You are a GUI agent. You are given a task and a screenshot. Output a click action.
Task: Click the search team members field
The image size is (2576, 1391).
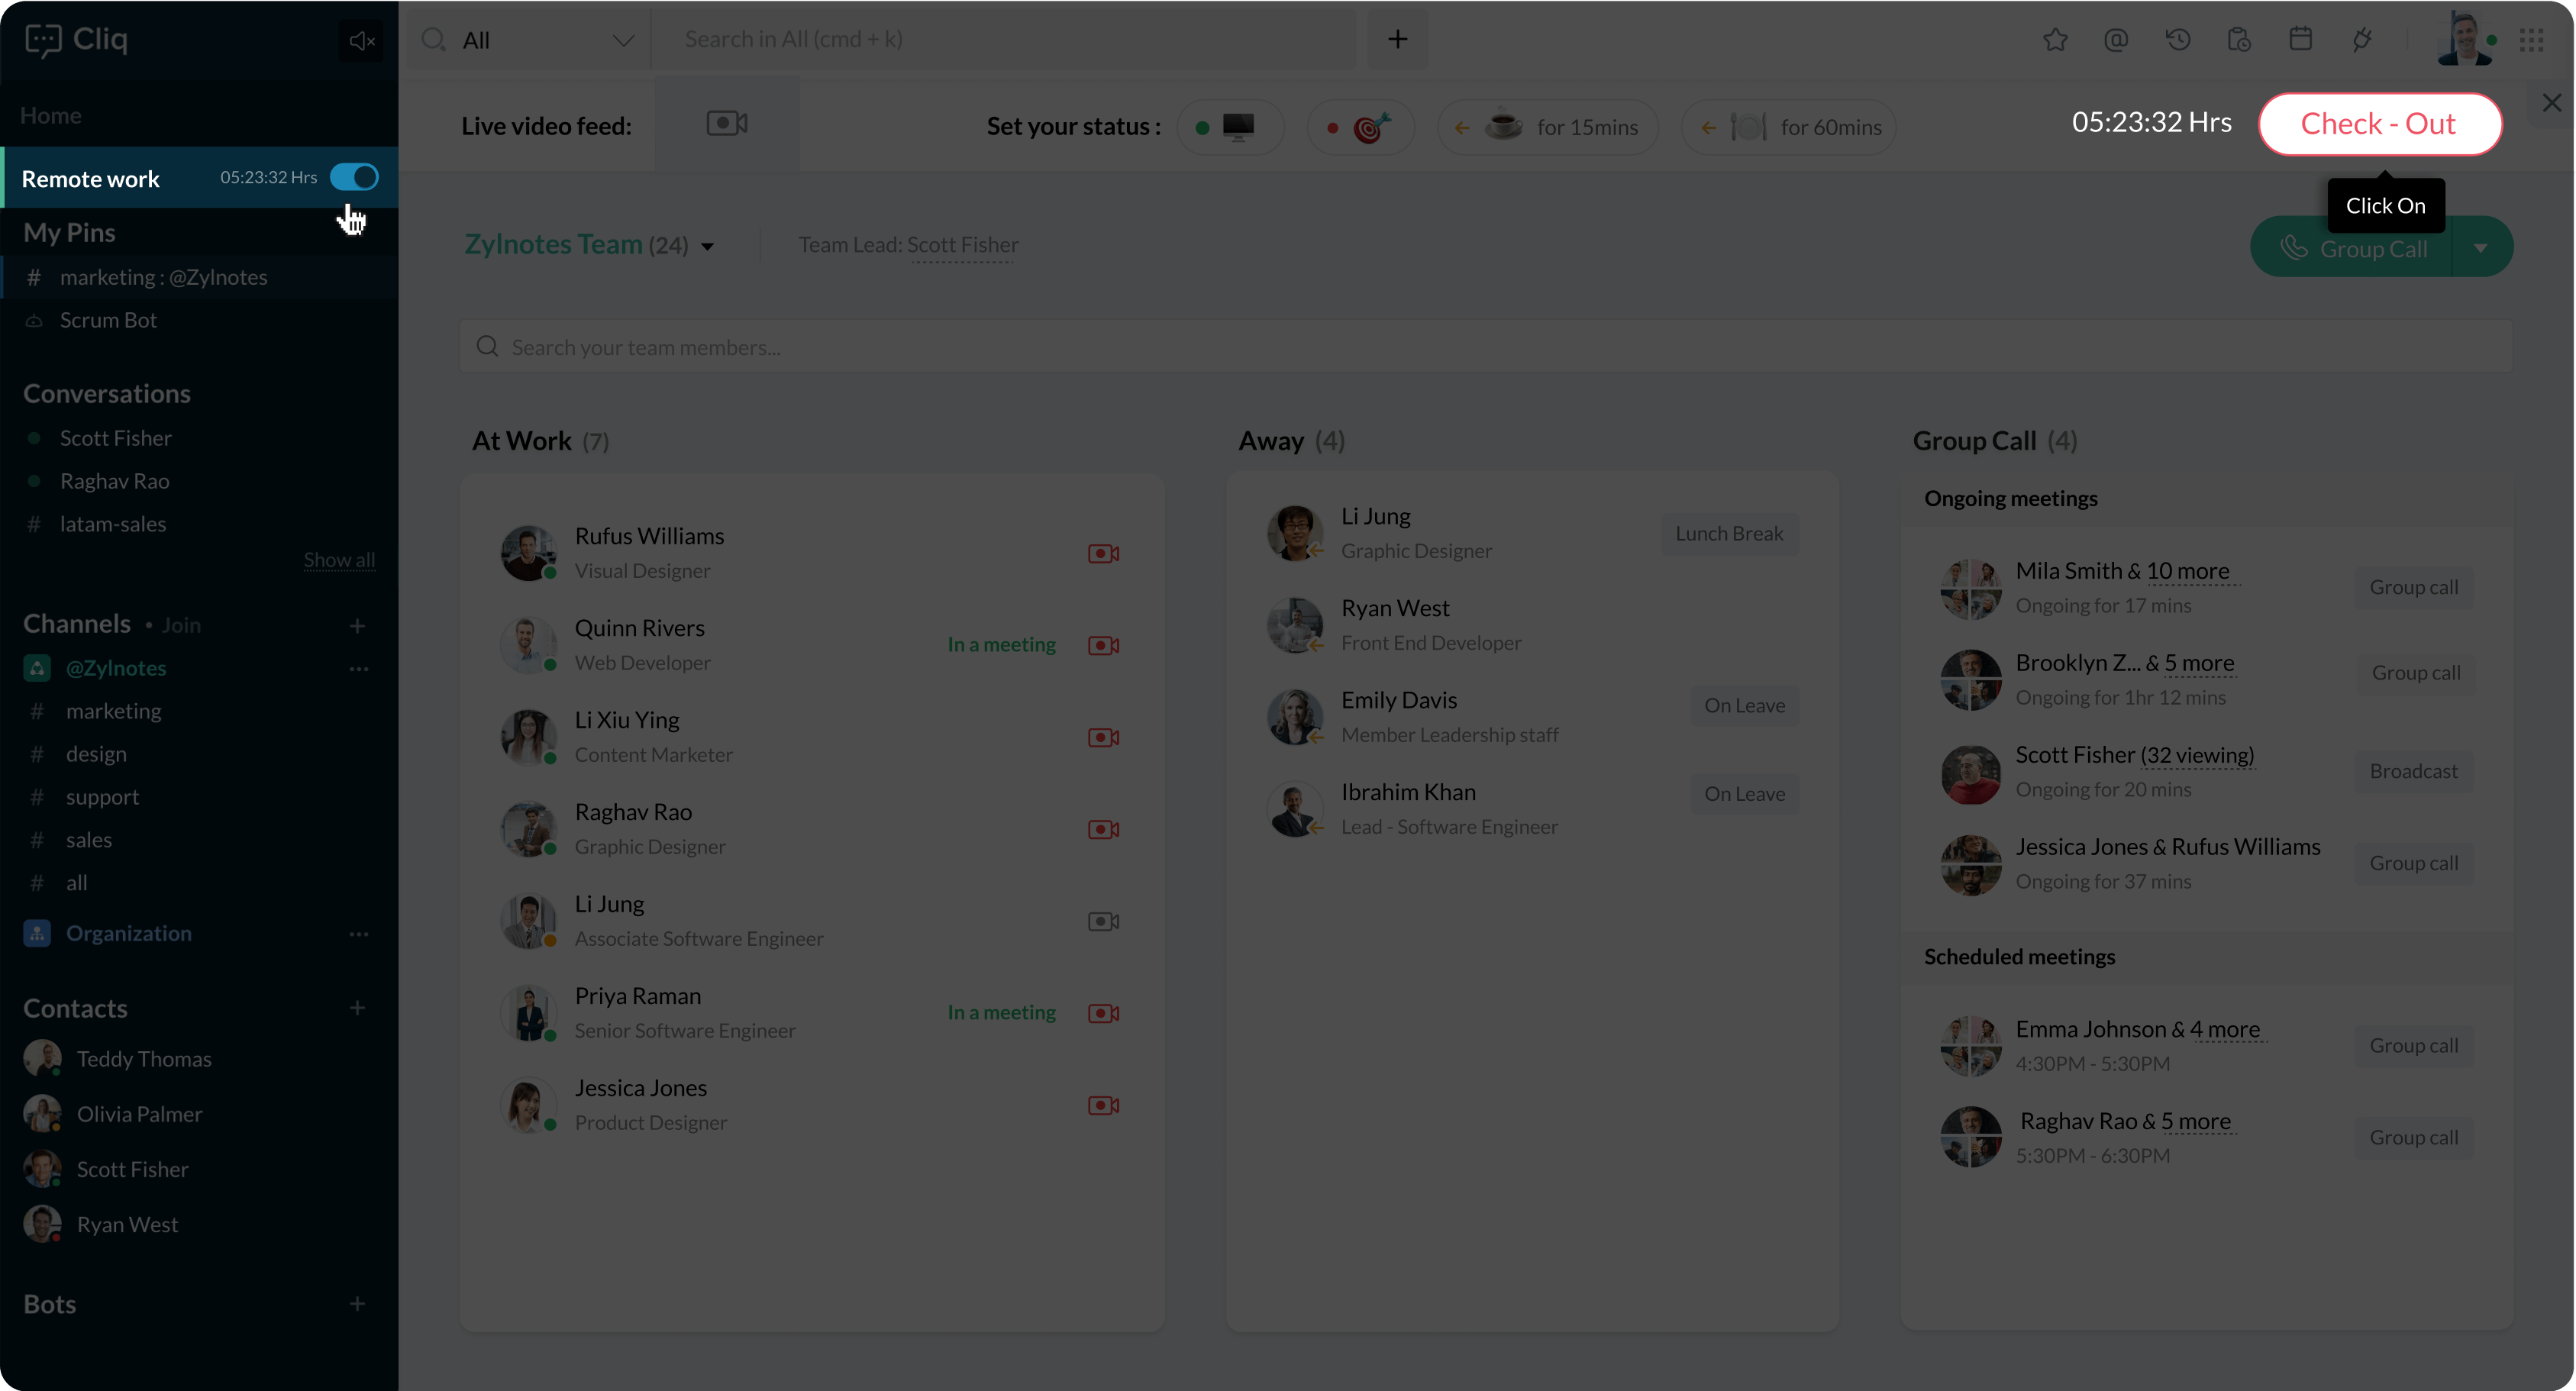pos(1485,347)
